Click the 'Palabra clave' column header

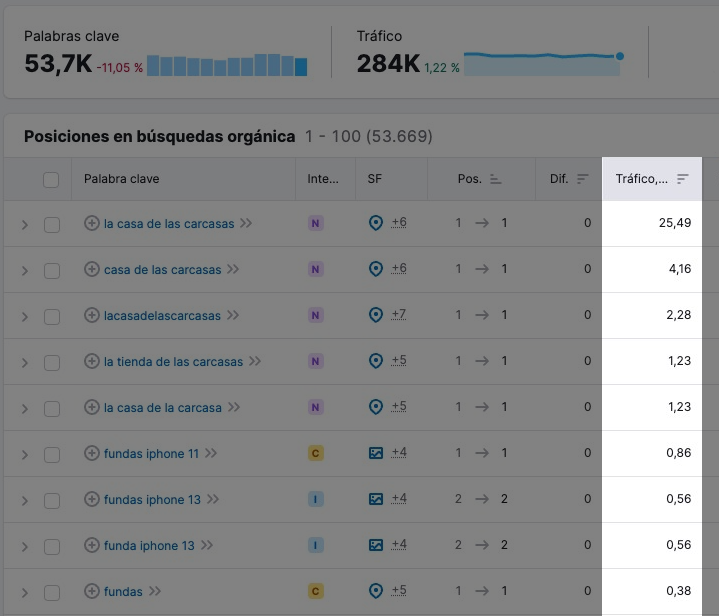point(121,179)
